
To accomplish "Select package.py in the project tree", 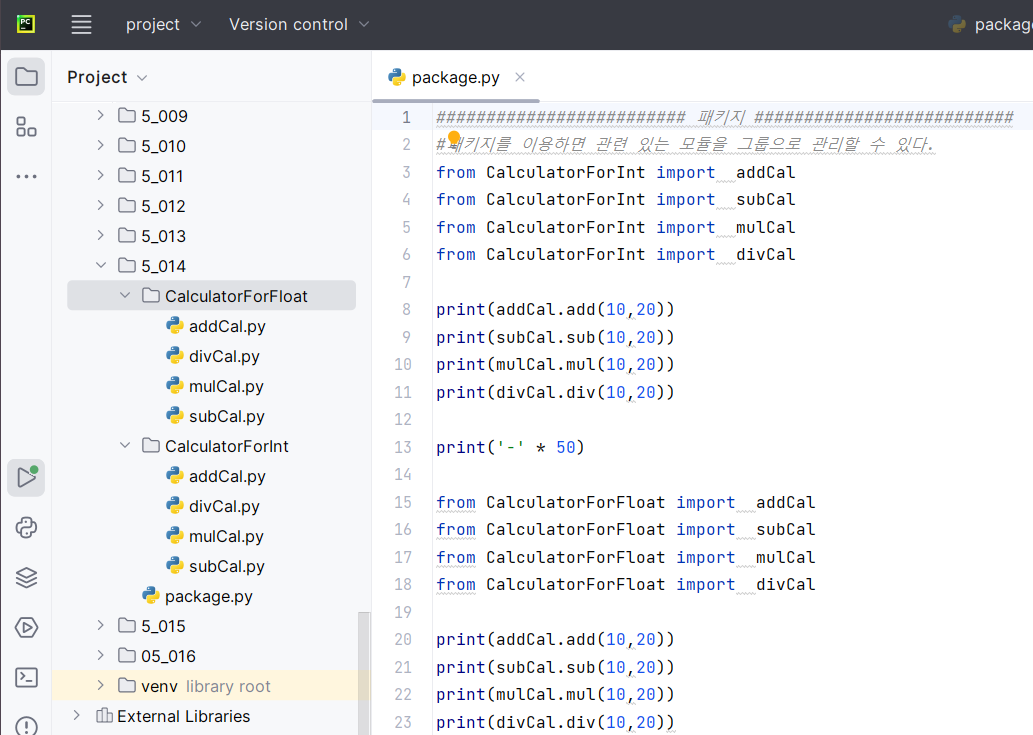I will (x=208, y=596).
